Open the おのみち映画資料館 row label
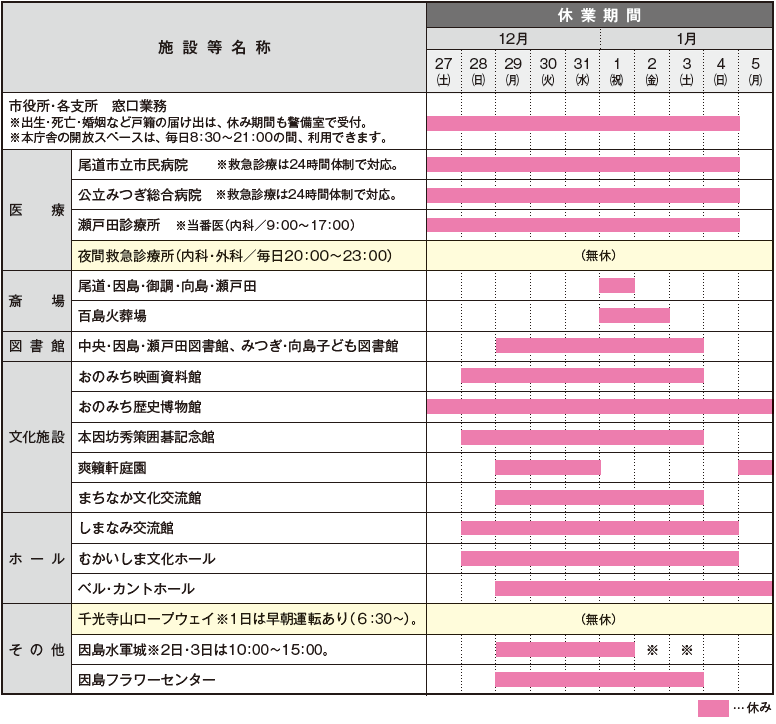 (140, 377)
